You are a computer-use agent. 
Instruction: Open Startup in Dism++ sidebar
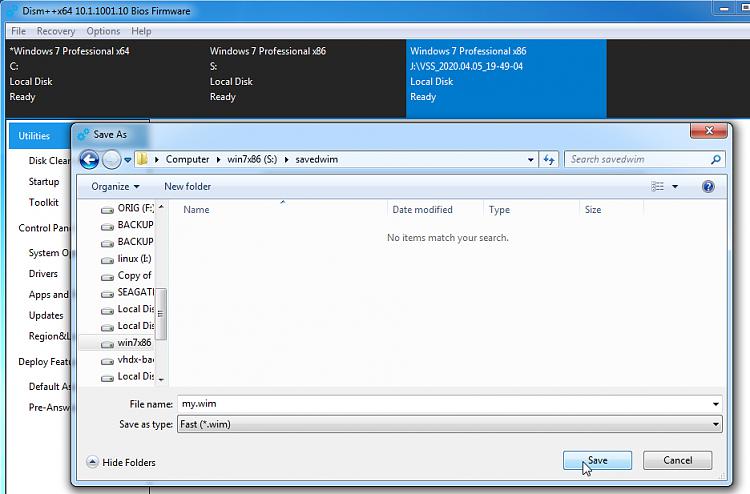44,182
